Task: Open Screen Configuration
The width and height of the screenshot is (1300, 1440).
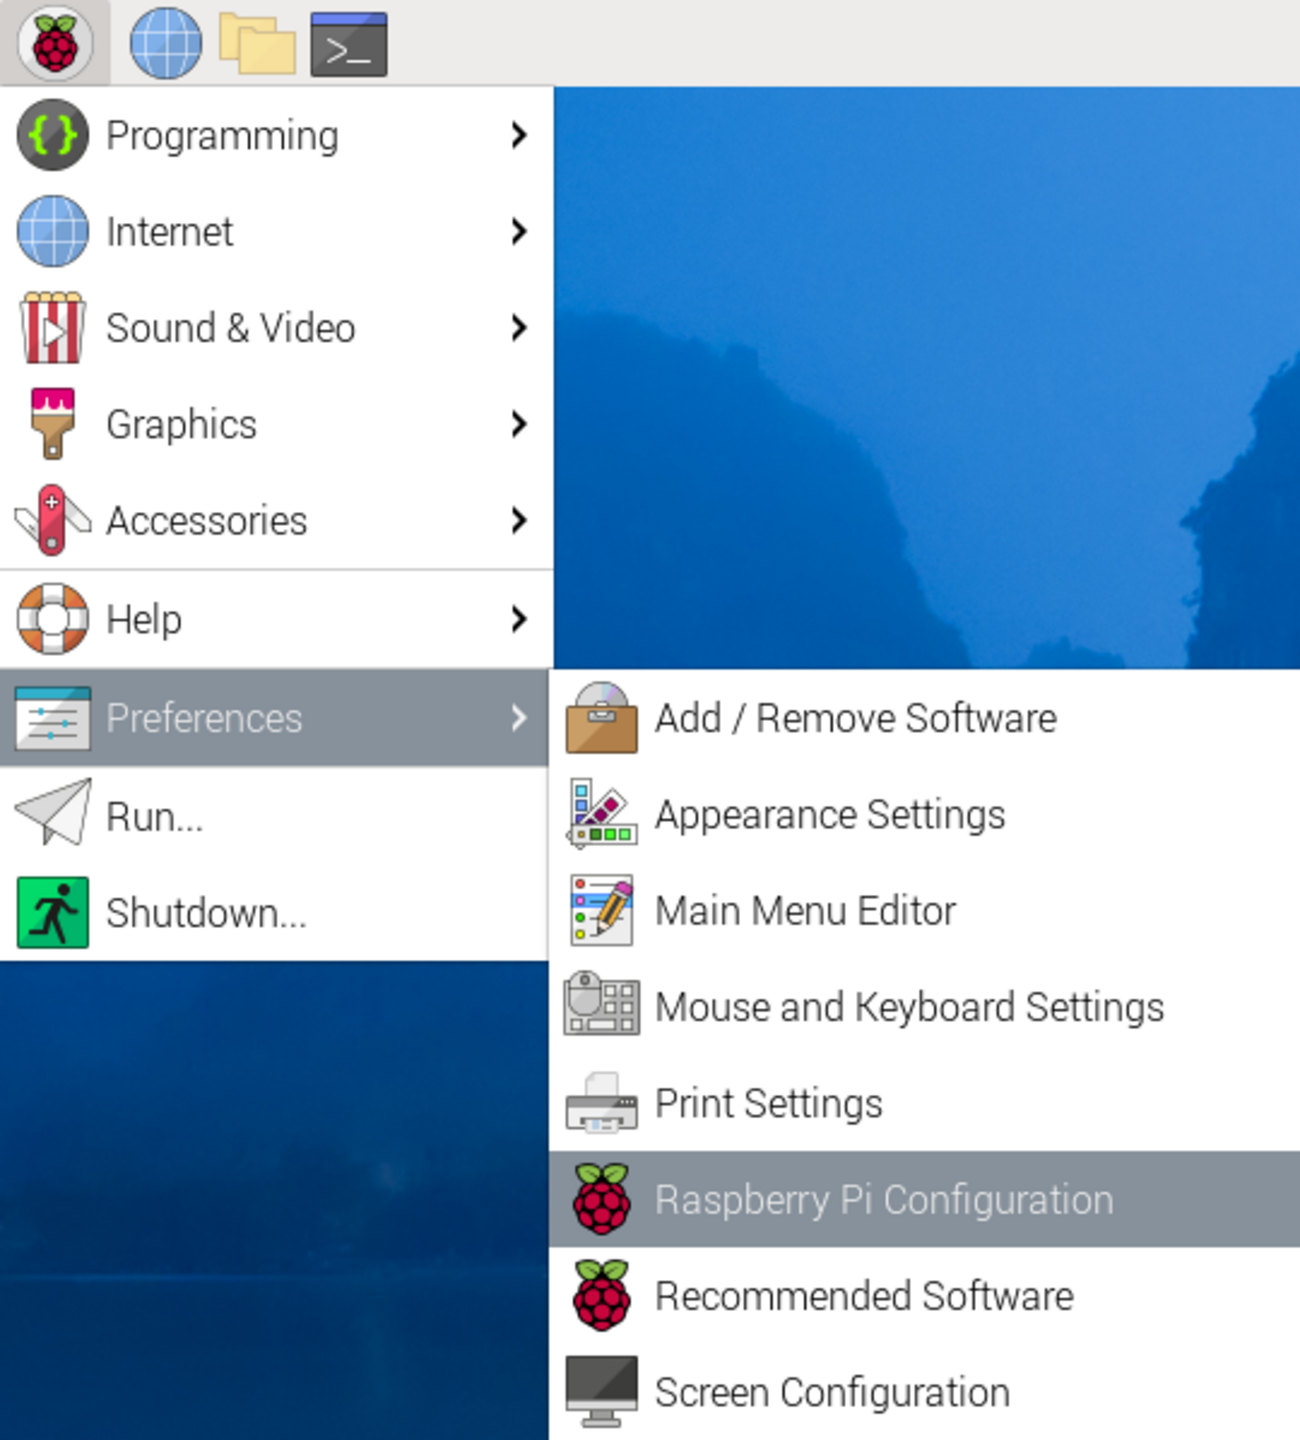Action: 925,1392
